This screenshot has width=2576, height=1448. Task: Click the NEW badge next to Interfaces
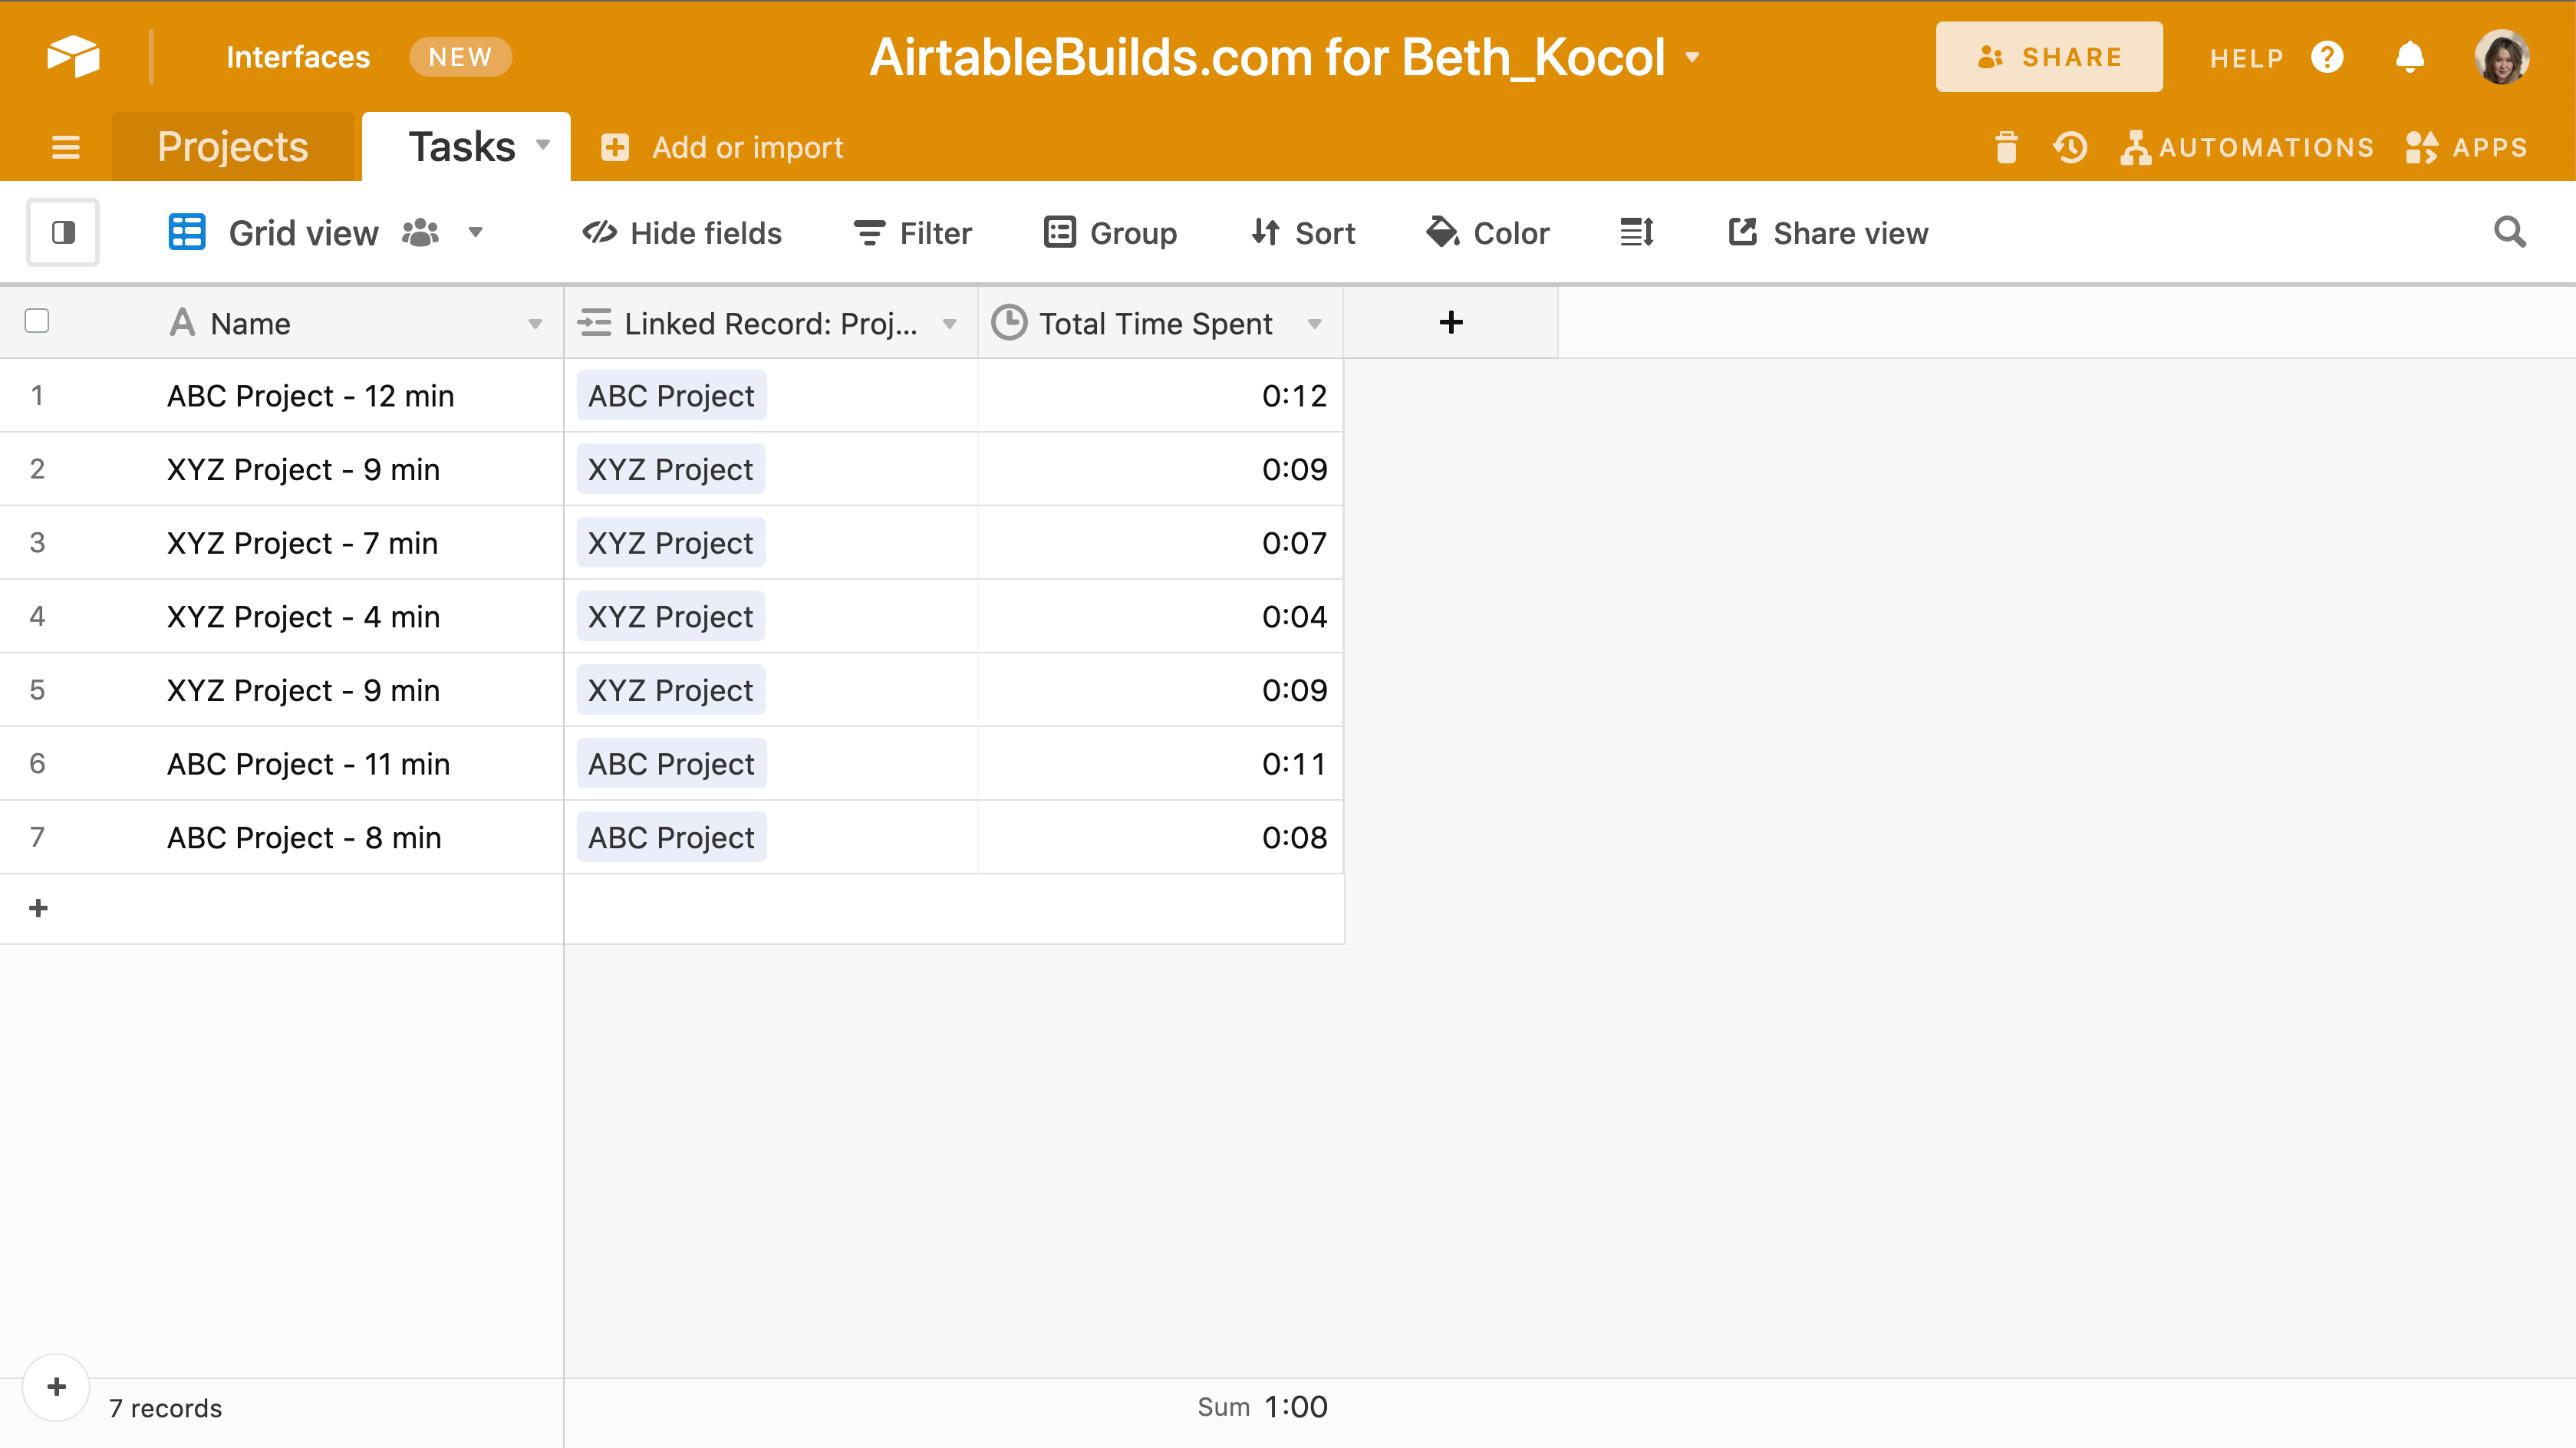[460, 57]
